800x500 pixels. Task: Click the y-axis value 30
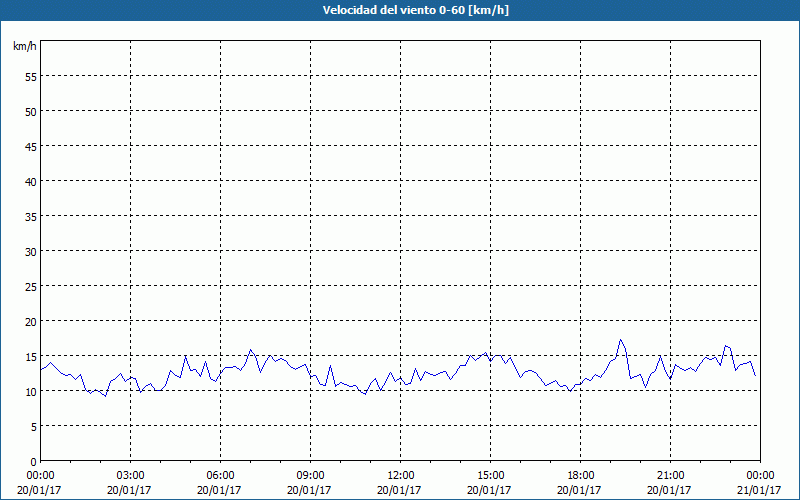pos(31,252)
